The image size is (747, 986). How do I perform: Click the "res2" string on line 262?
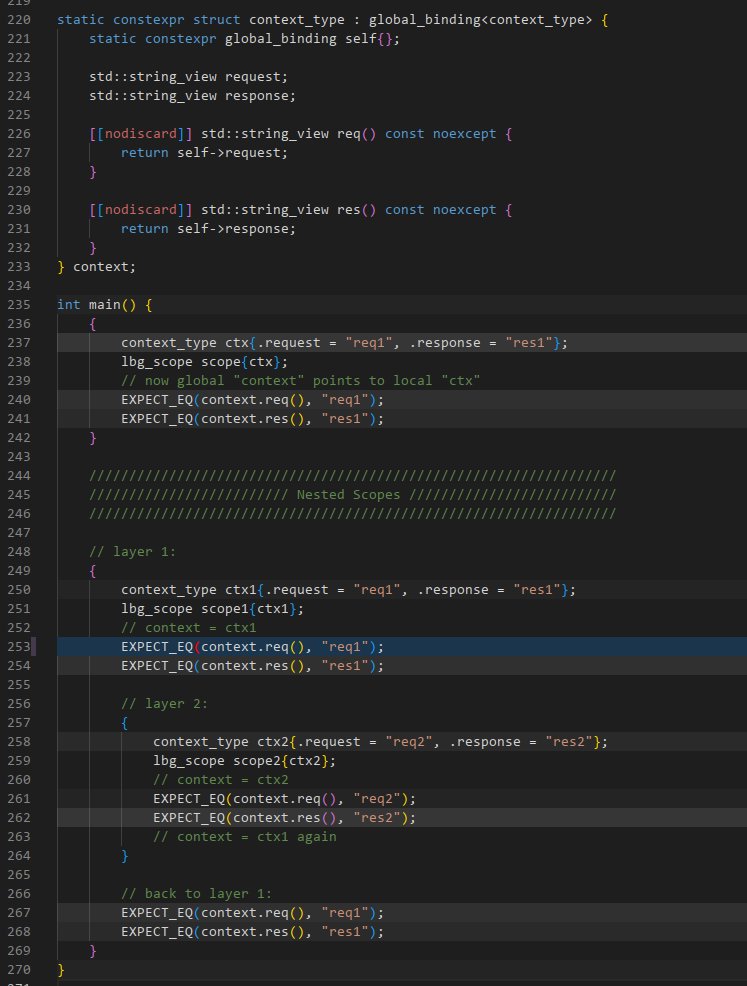pyautogui.click(x=377, y=817)
